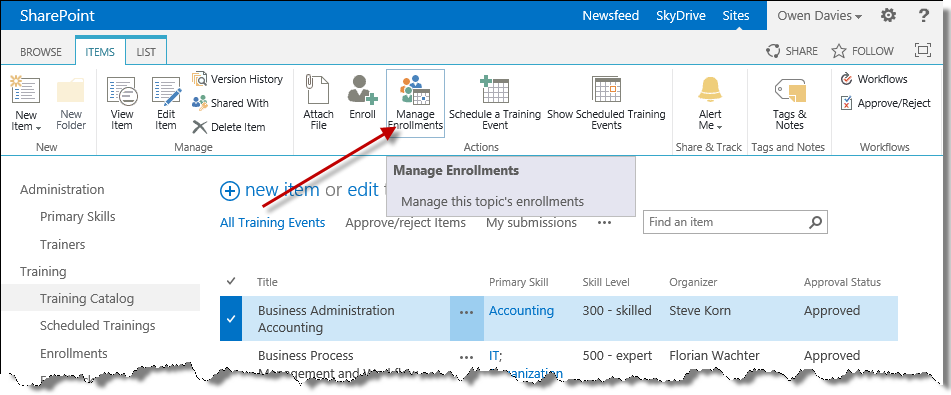This screenshot has height=395, width=951.
Task: Click the Edit Item ribbon icon
Action: 166,91
